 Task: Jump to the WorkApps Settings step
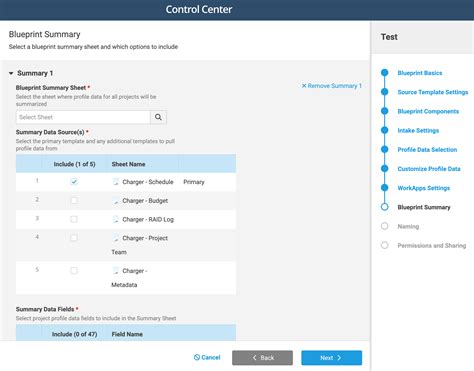pyautogui.click(x=423, y=188)
